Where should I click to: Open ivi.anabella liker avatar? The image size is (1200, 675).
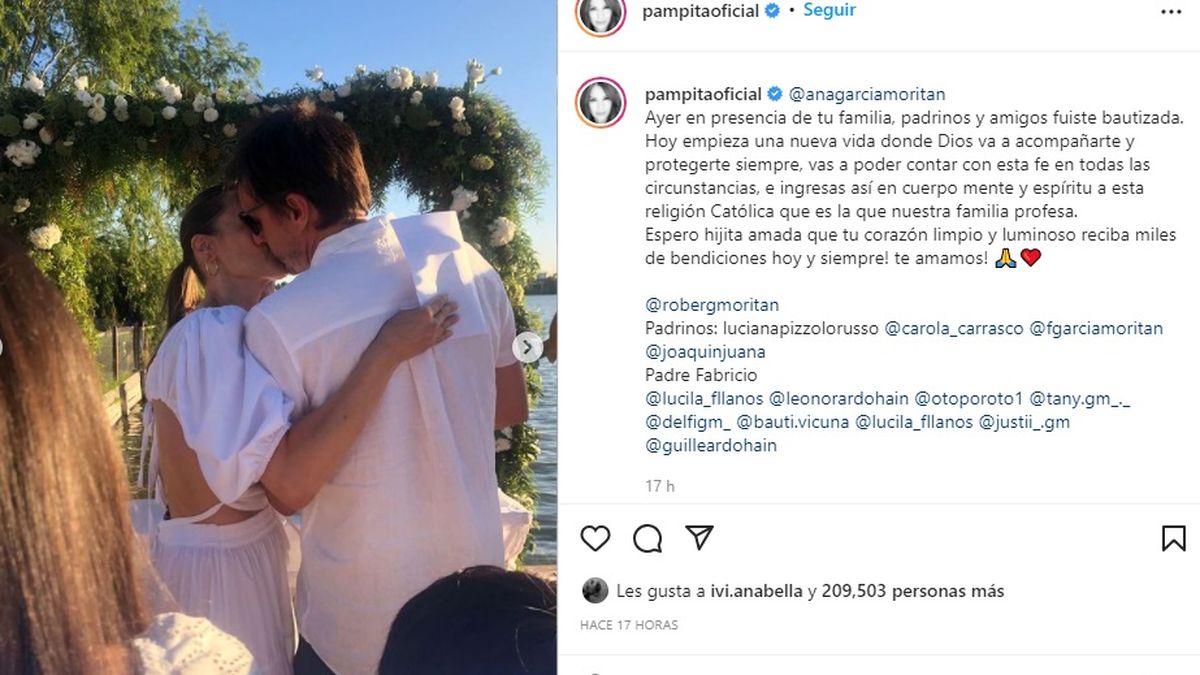(x=595, y=591)
